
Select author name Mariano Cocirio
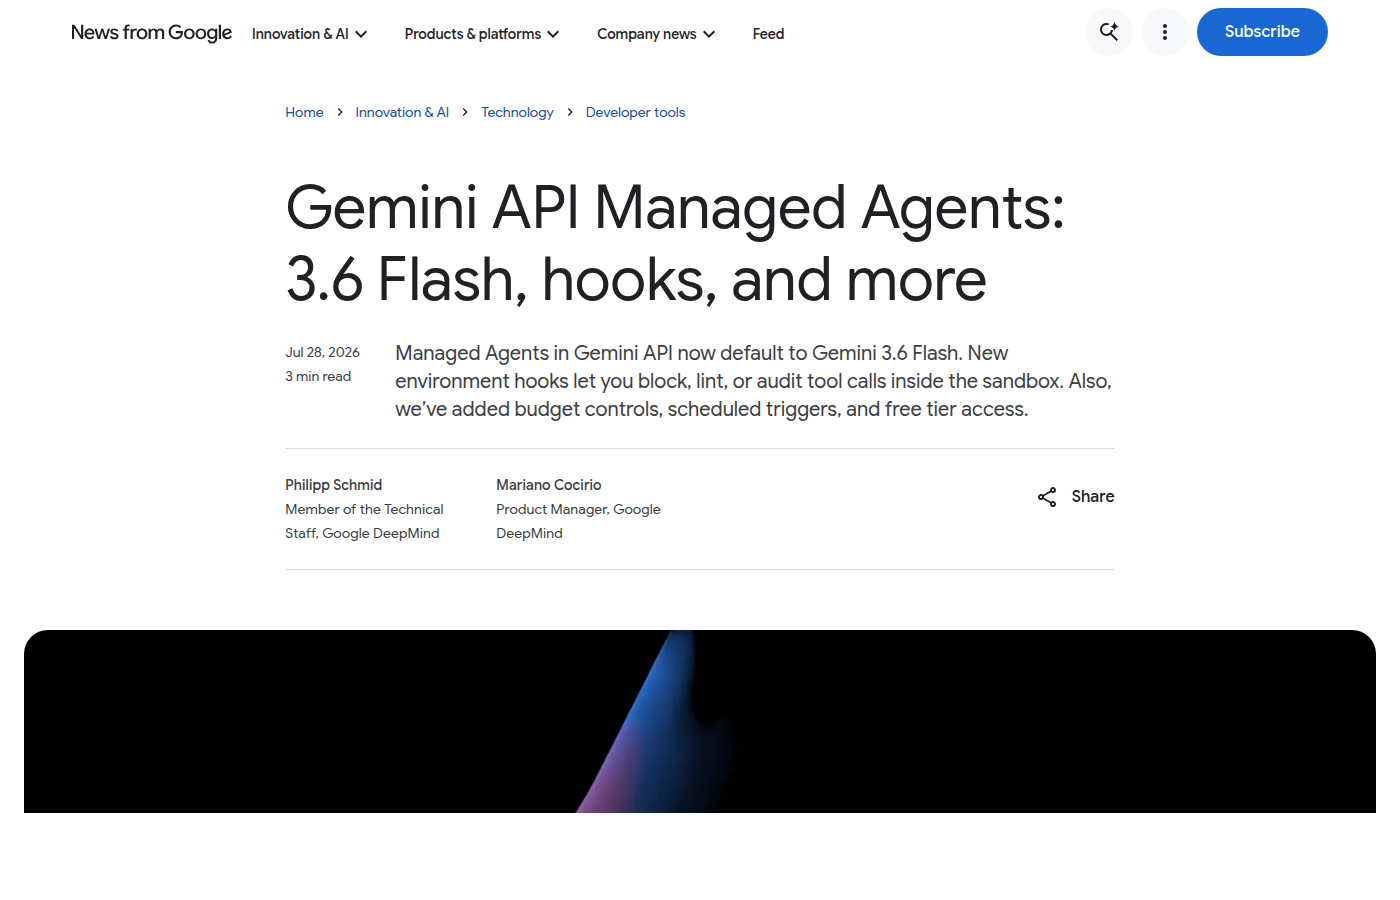(549, 485)
